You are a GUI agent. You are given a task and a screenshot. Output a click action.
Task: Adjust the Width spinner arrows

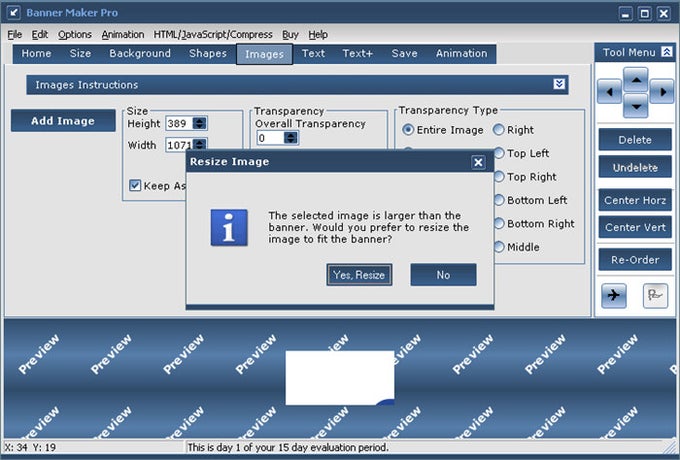(199, 144)
